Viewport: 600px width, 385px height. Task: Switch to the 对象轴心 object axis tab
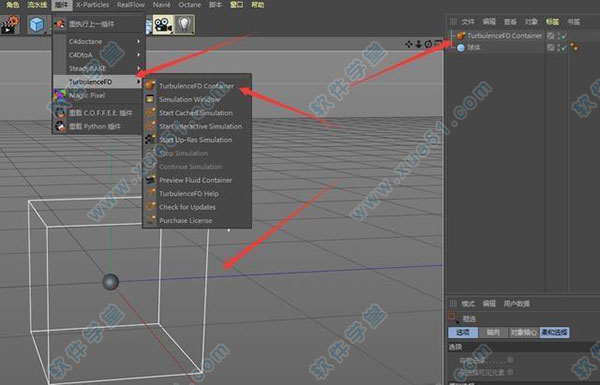pyautogui.click(x=523, y=332)
